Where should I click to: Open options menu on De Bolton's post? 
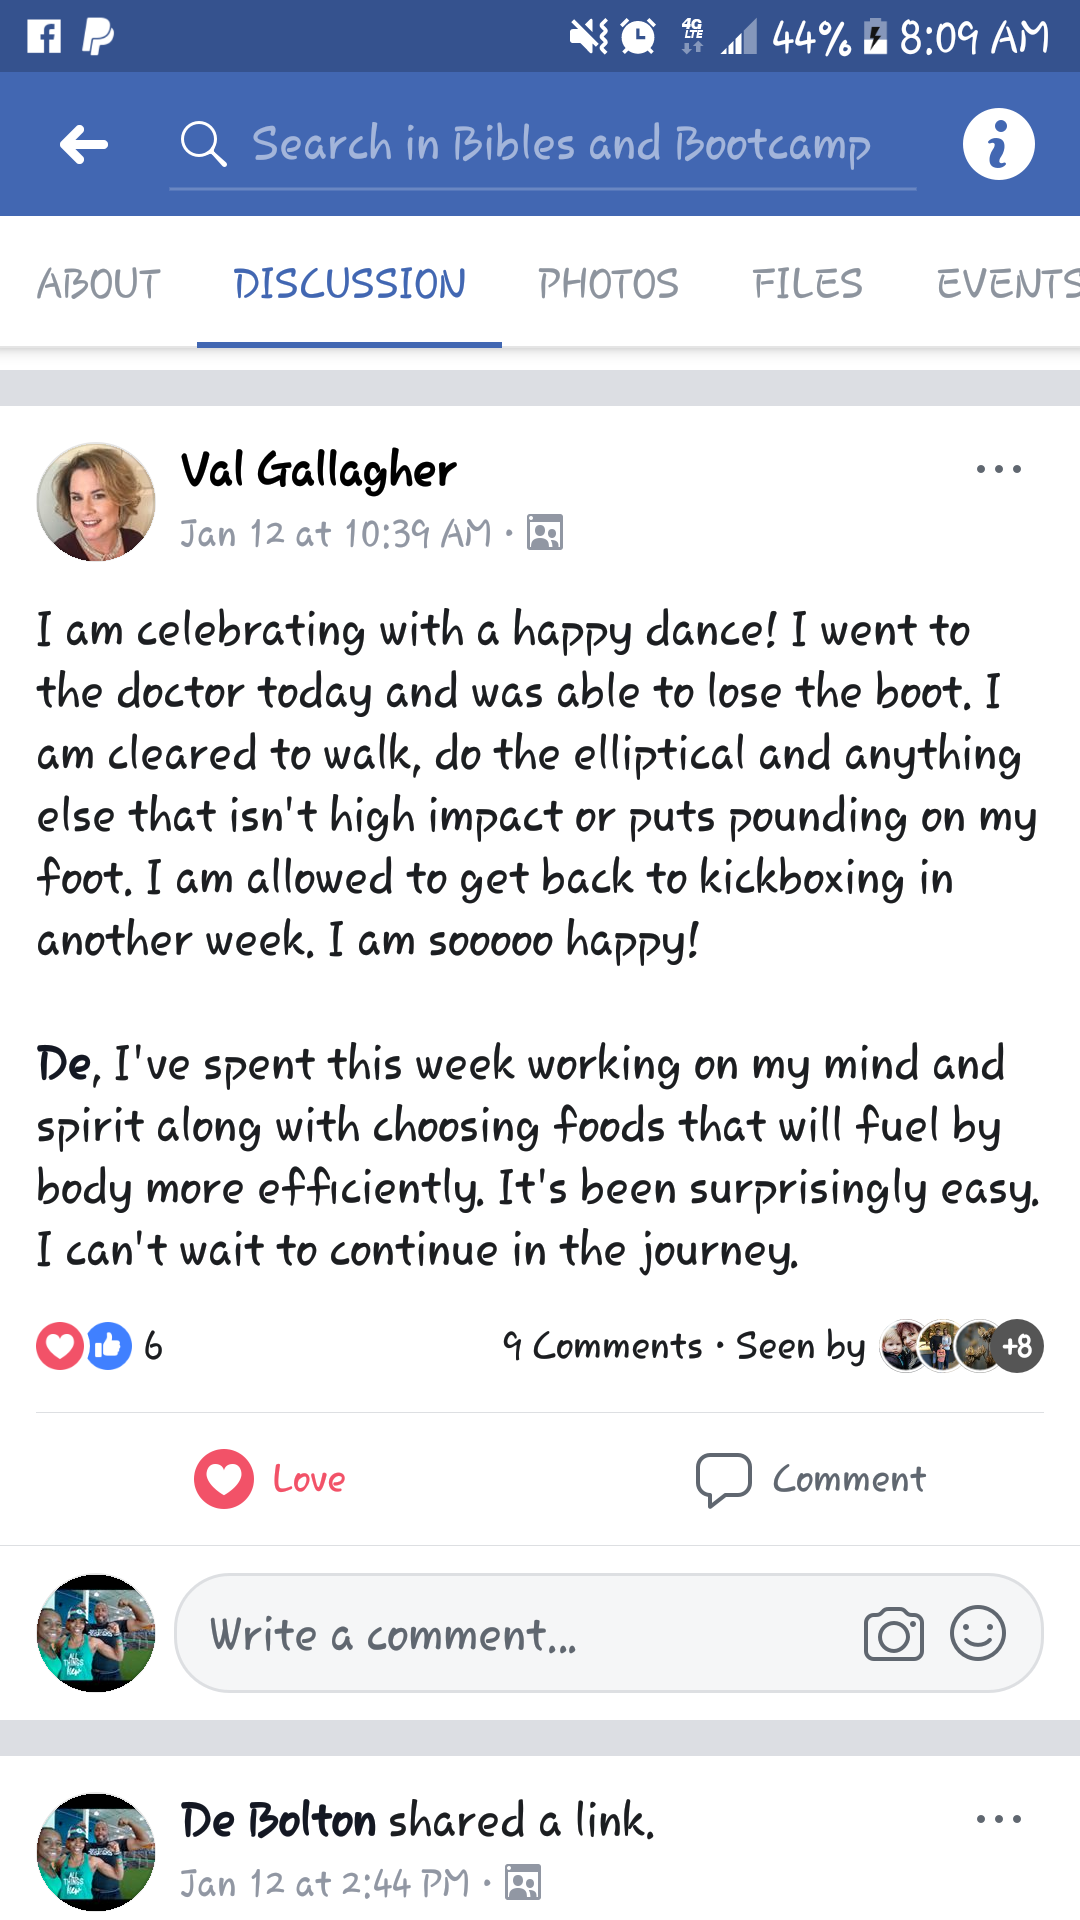998,1819
